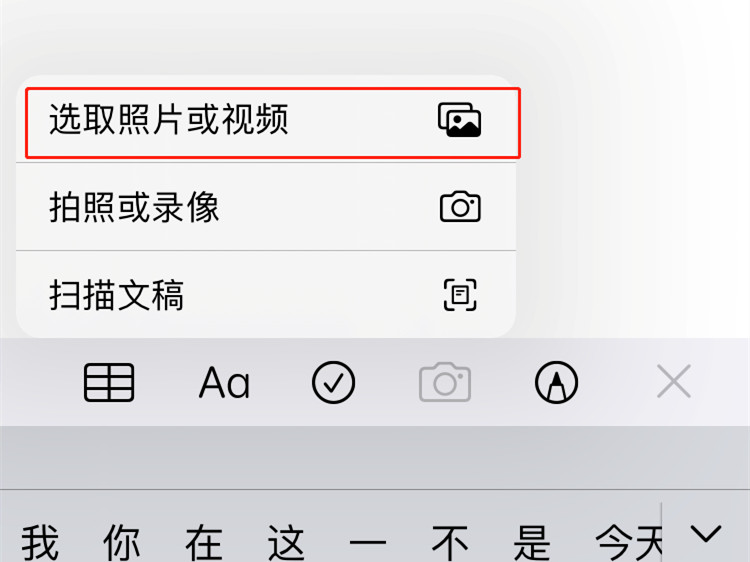Insert a table using the table icon
The image size is (750, 562).
(109, 382)
